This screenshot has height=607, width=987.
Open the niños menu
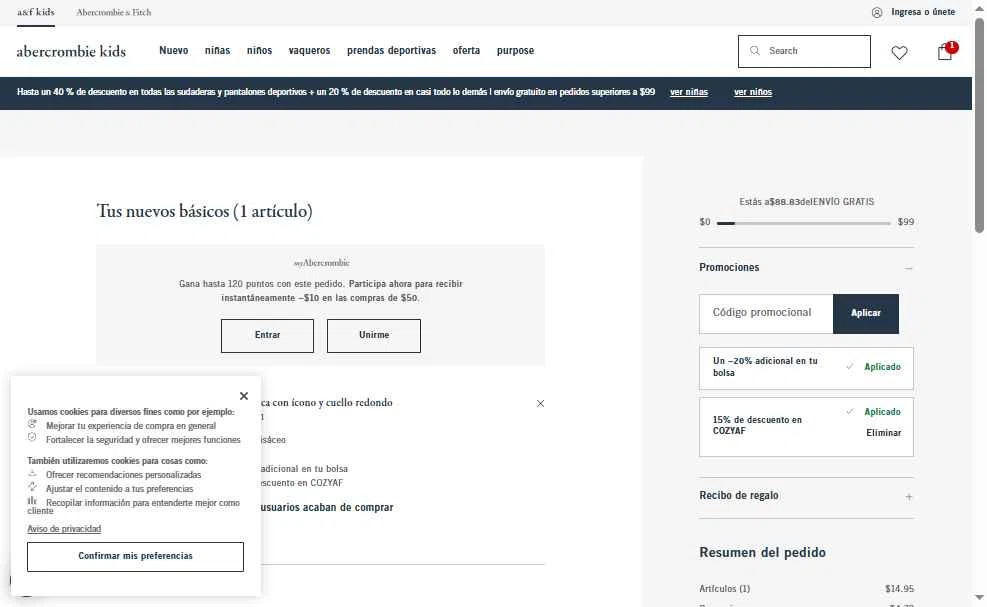click(x=259, y=50)
